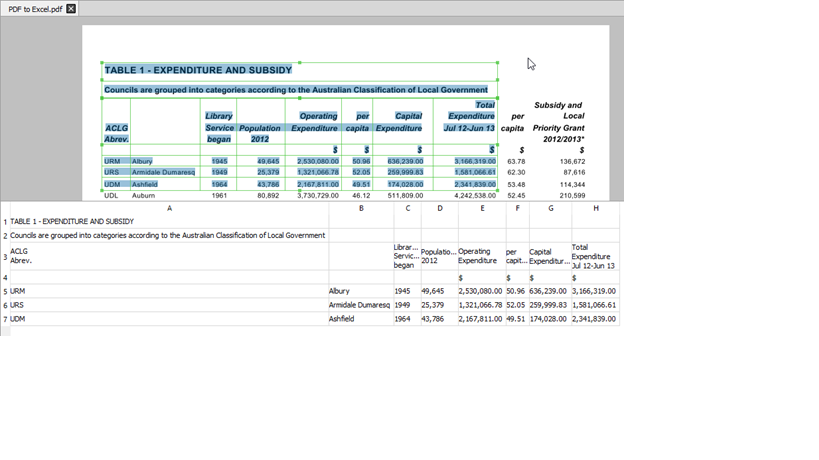
Task: Click 'URM' cell in preview grid
Action: point(169,291)
